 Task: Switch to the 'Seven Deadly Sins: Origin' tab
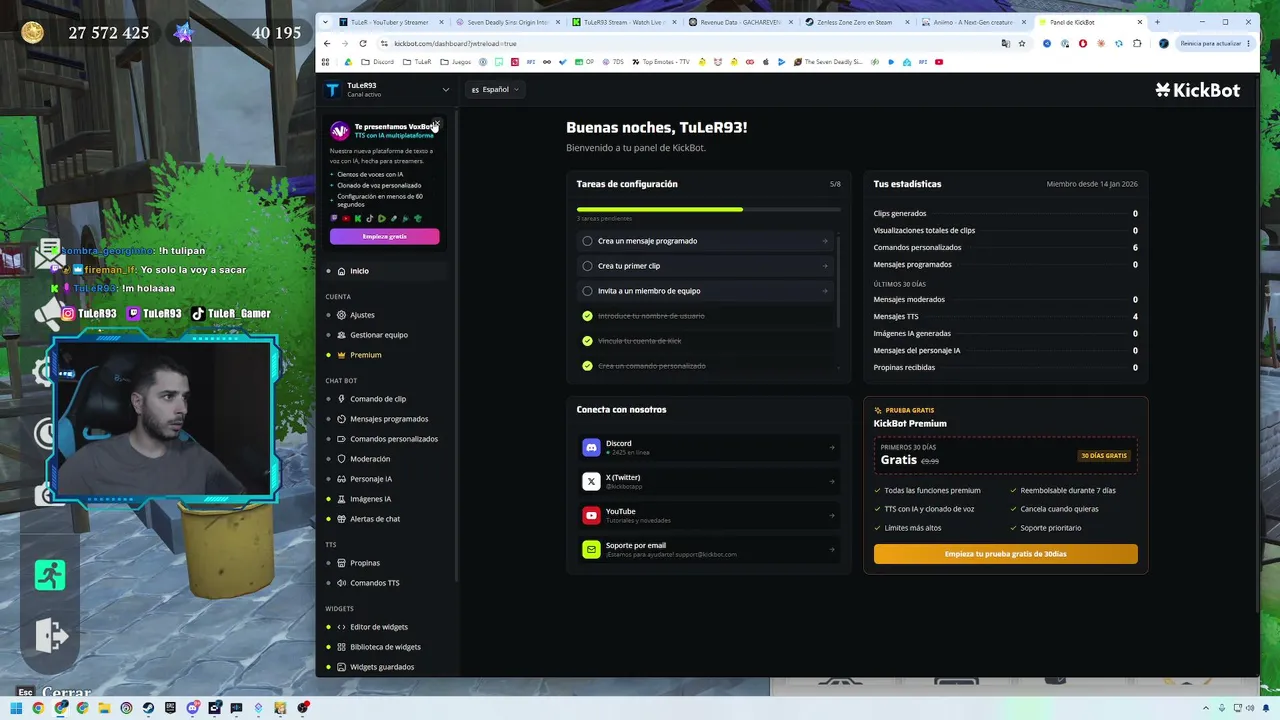click(507, 22)
